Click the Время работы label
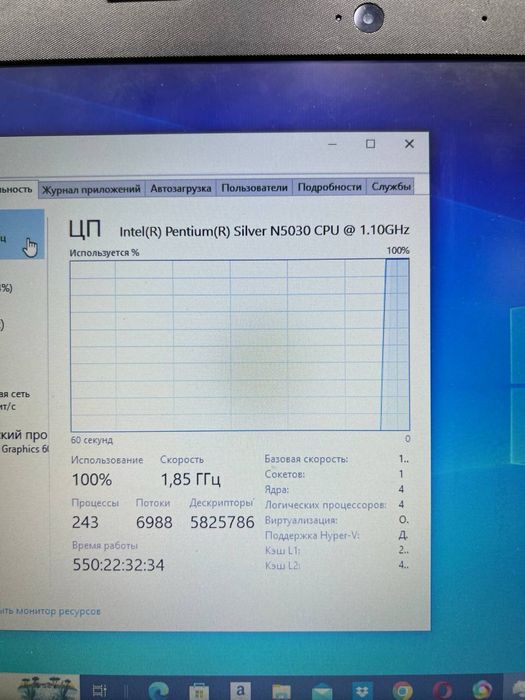The width and height of the screenshot is (525, 700). tap(105, 546)
